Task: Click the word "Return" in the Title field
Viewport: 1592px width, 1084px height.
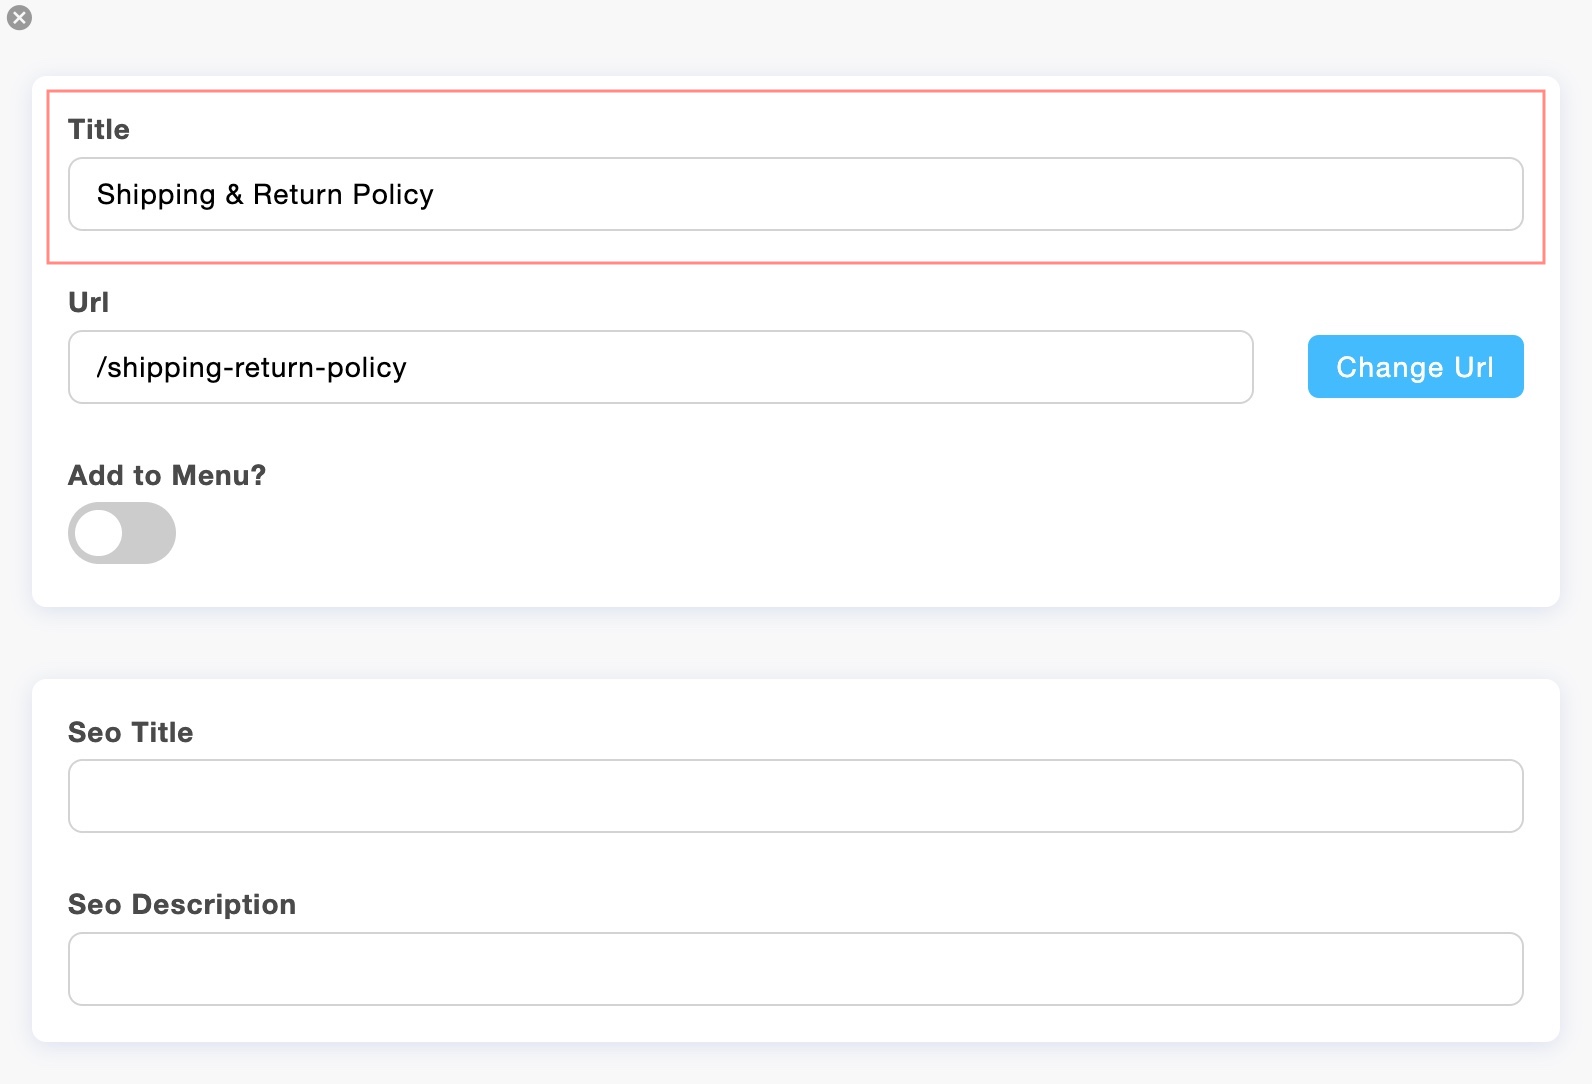Action: (x=297, y=194)
